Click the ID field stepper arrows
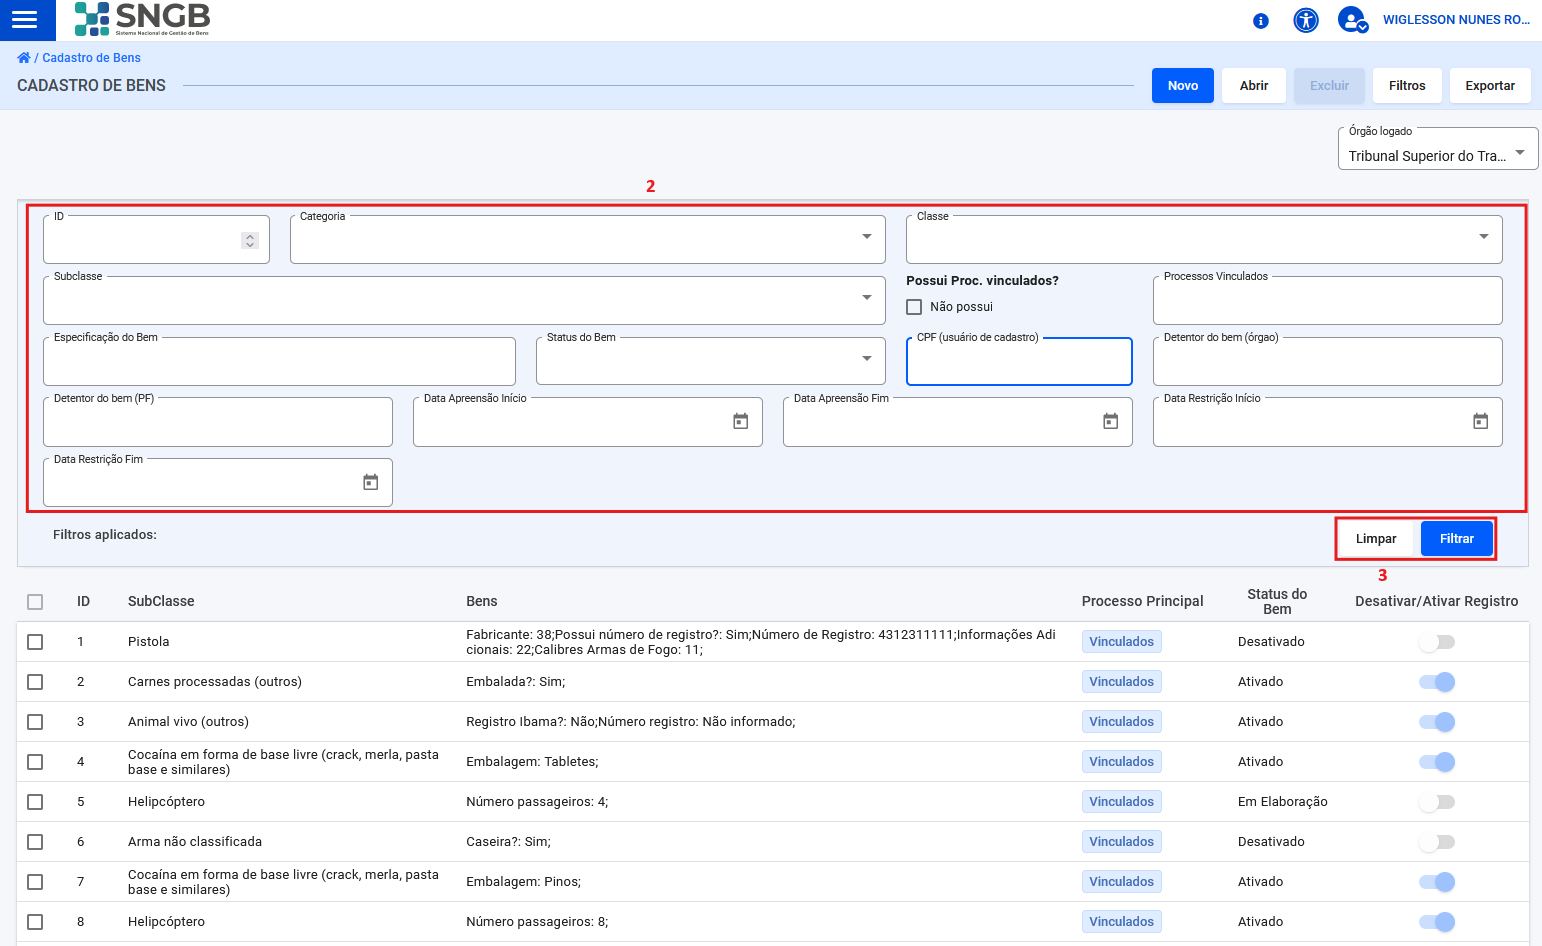This screenshot has width=1542, height=946. pyautogui.click(x=250, y=241)
